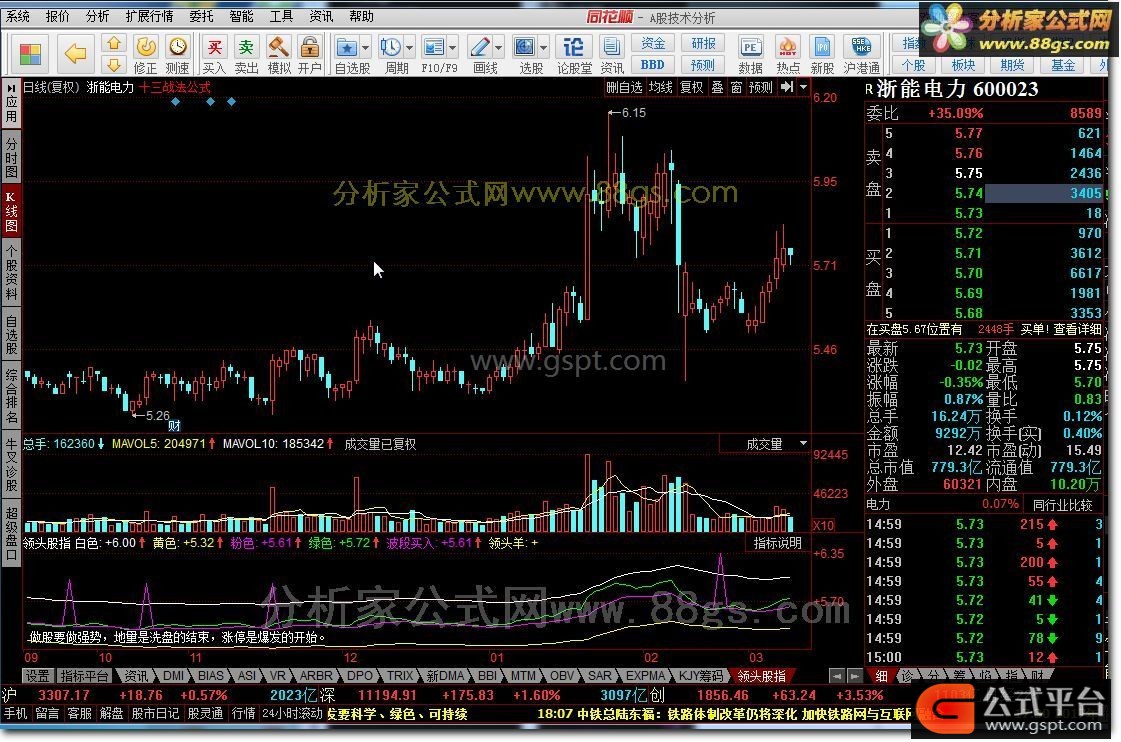Switch to the KJY筹码 indicator tab
This screenshot has width=1121, height=742.
click(701, 676)
